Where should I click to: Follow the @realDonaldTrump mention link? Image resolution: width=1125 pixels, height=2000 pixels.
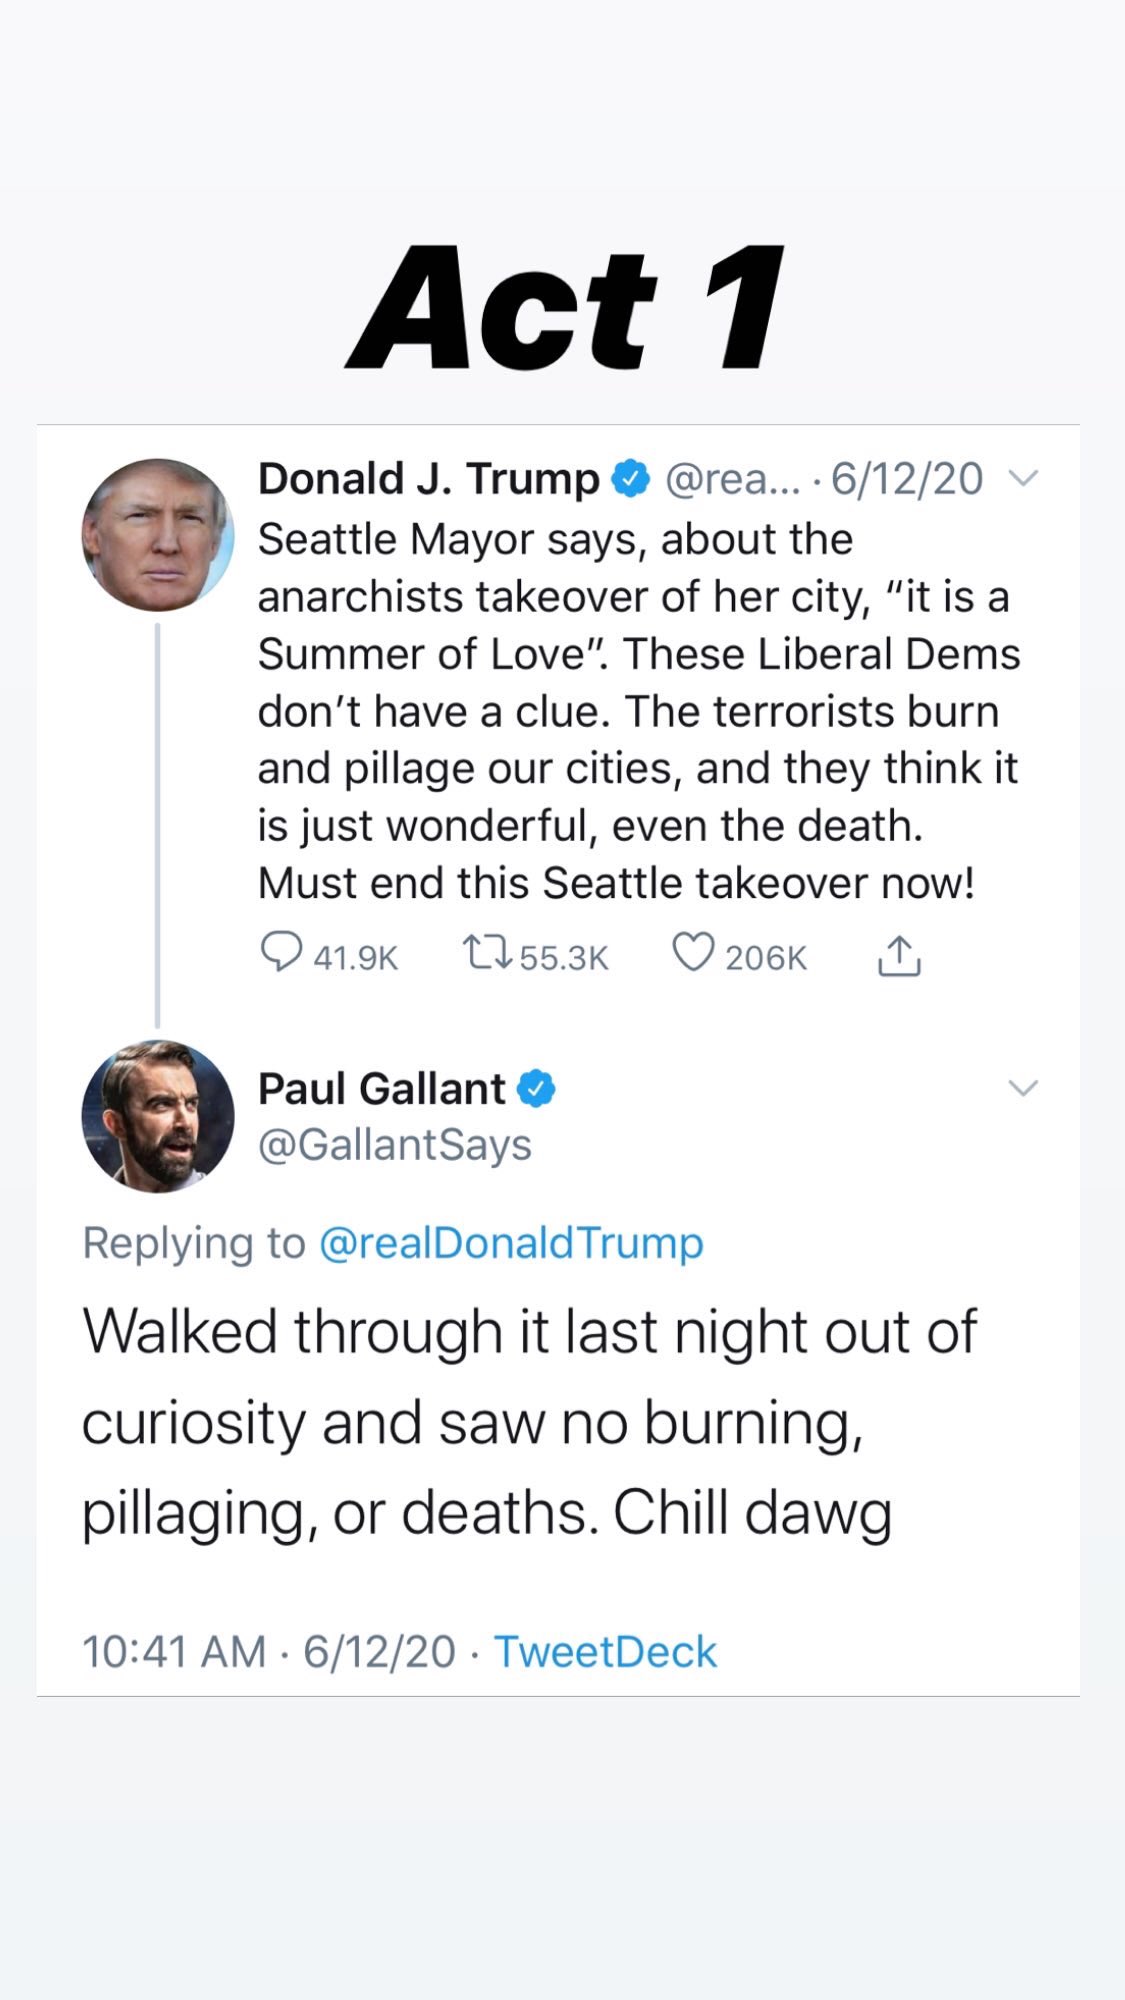pyautogui.click(x=511, y=1243)
